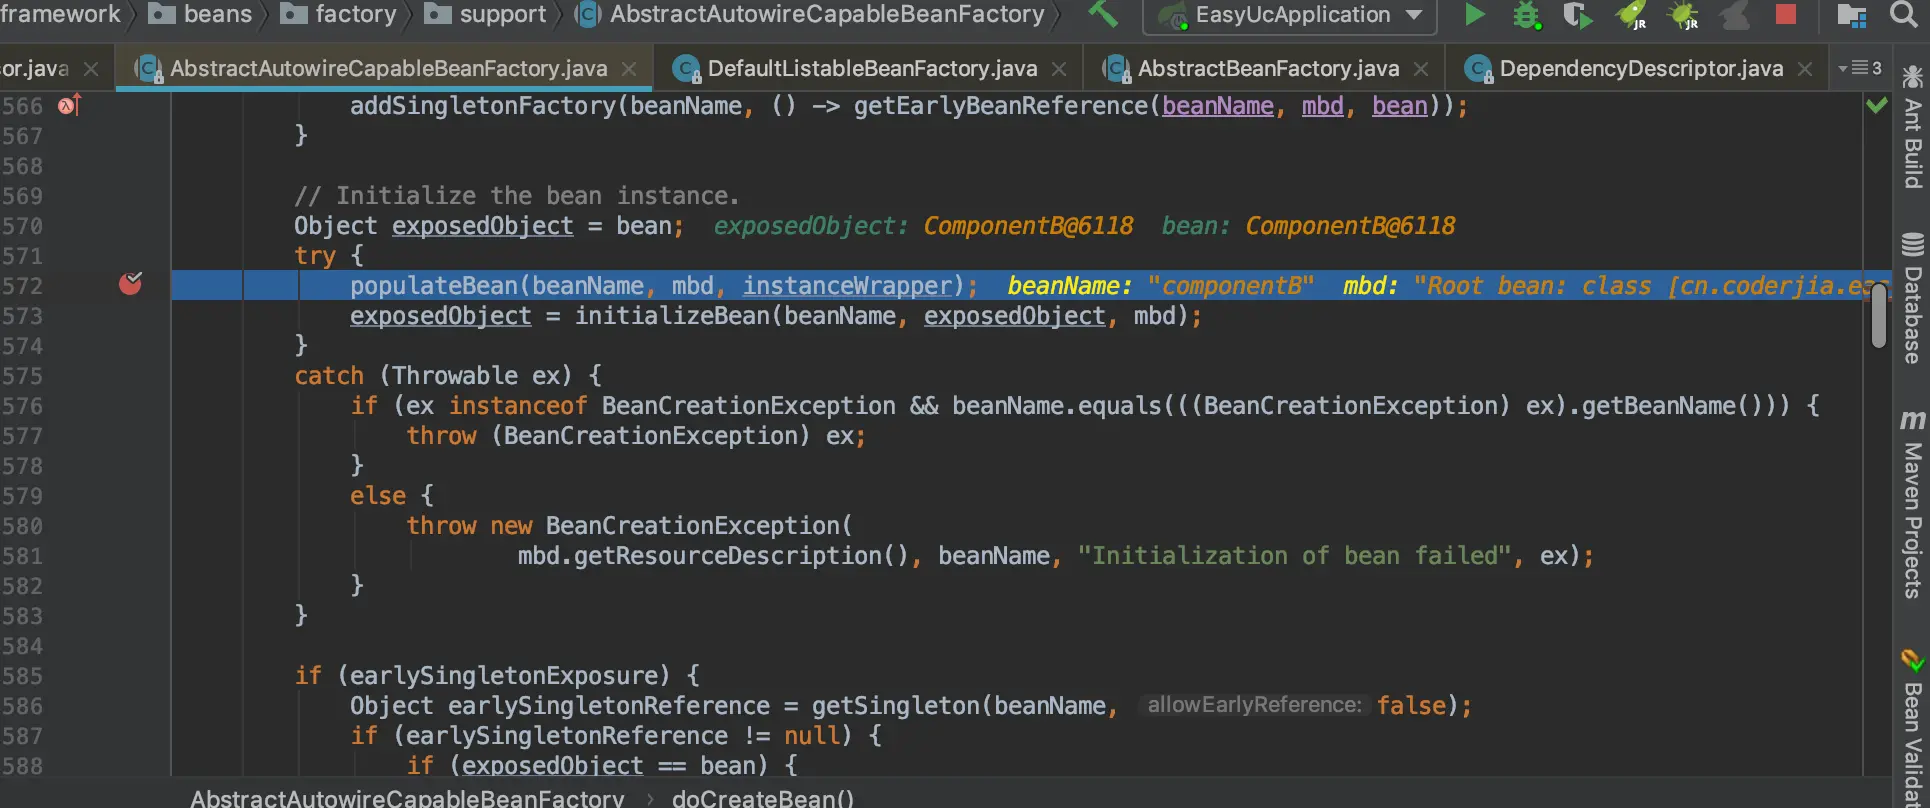The width and height of the screenshot is (1930, 808).
Task: Show hidden editor tabs list
Action: [x=1860, y=68]
